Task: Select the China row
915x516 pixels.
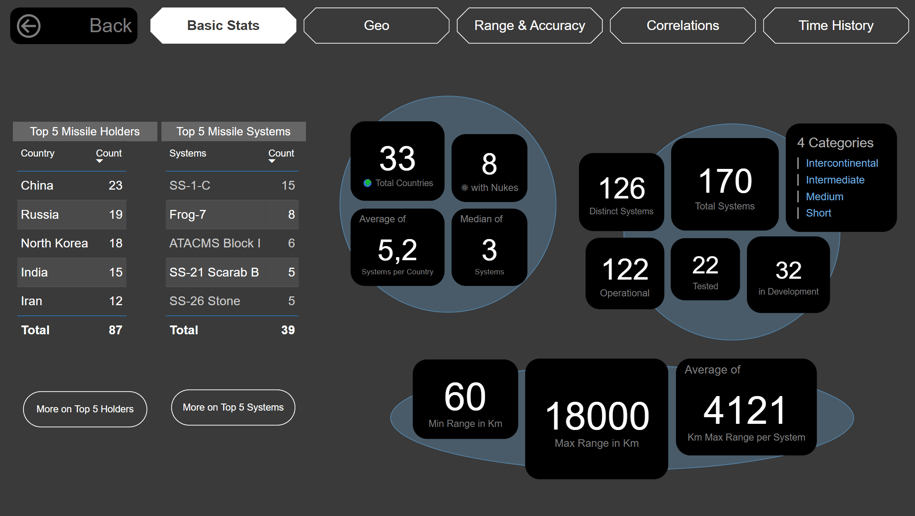Action: coord(72,186)
